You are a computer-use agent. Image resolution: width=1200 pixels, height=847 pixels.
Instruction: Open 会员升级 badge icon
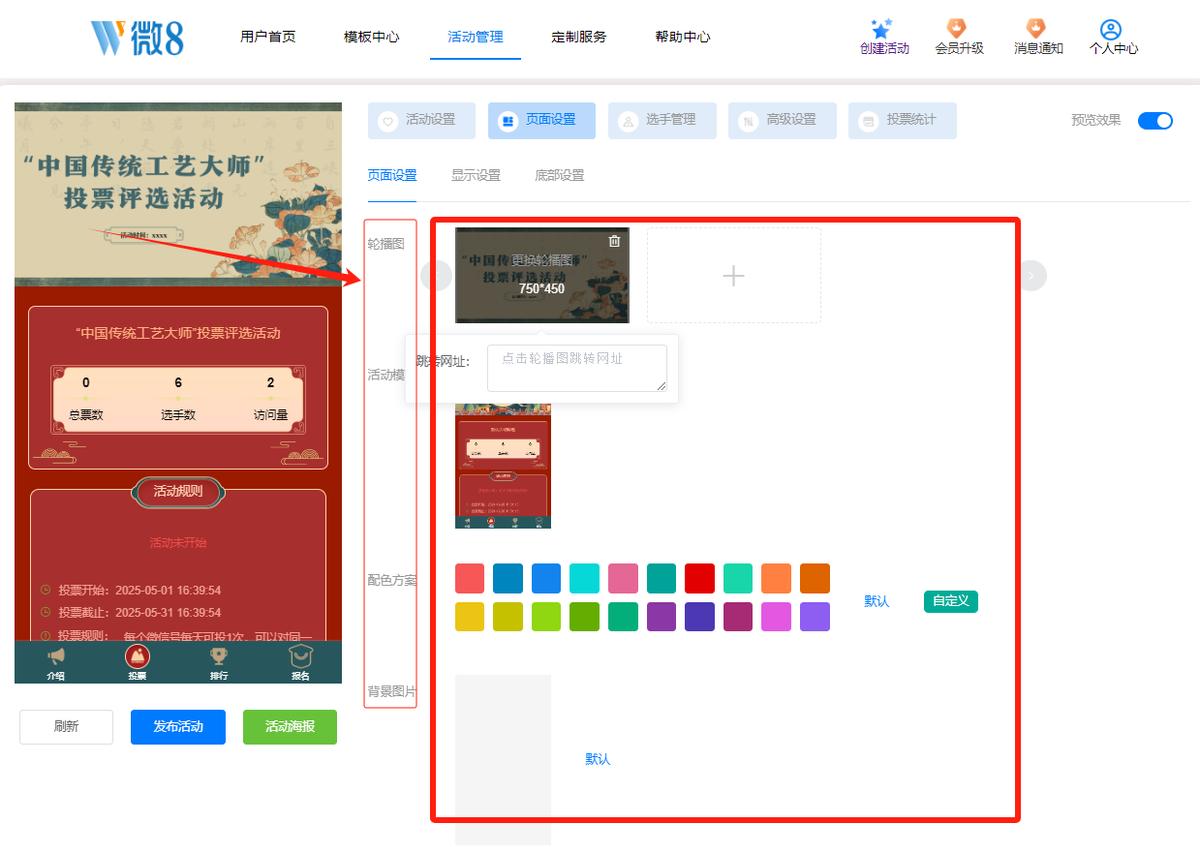tap(957, 28)
